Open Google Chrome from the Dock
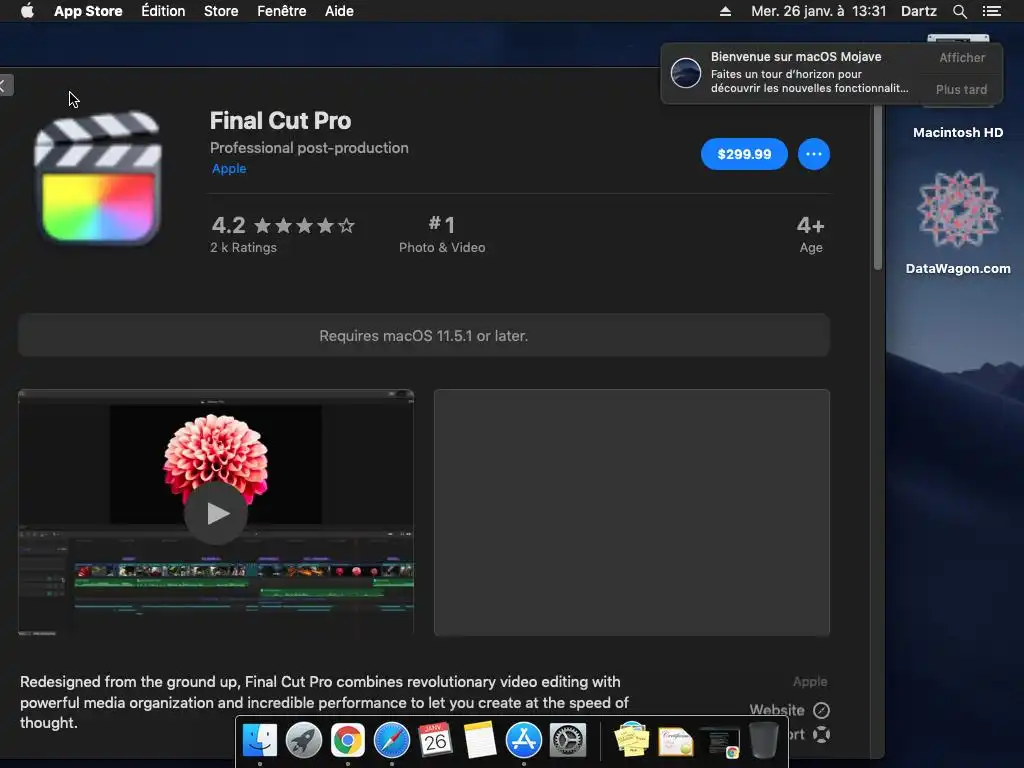Viewport: 1024px width, 768px height. pyautogui.click(x=347, y=740)
